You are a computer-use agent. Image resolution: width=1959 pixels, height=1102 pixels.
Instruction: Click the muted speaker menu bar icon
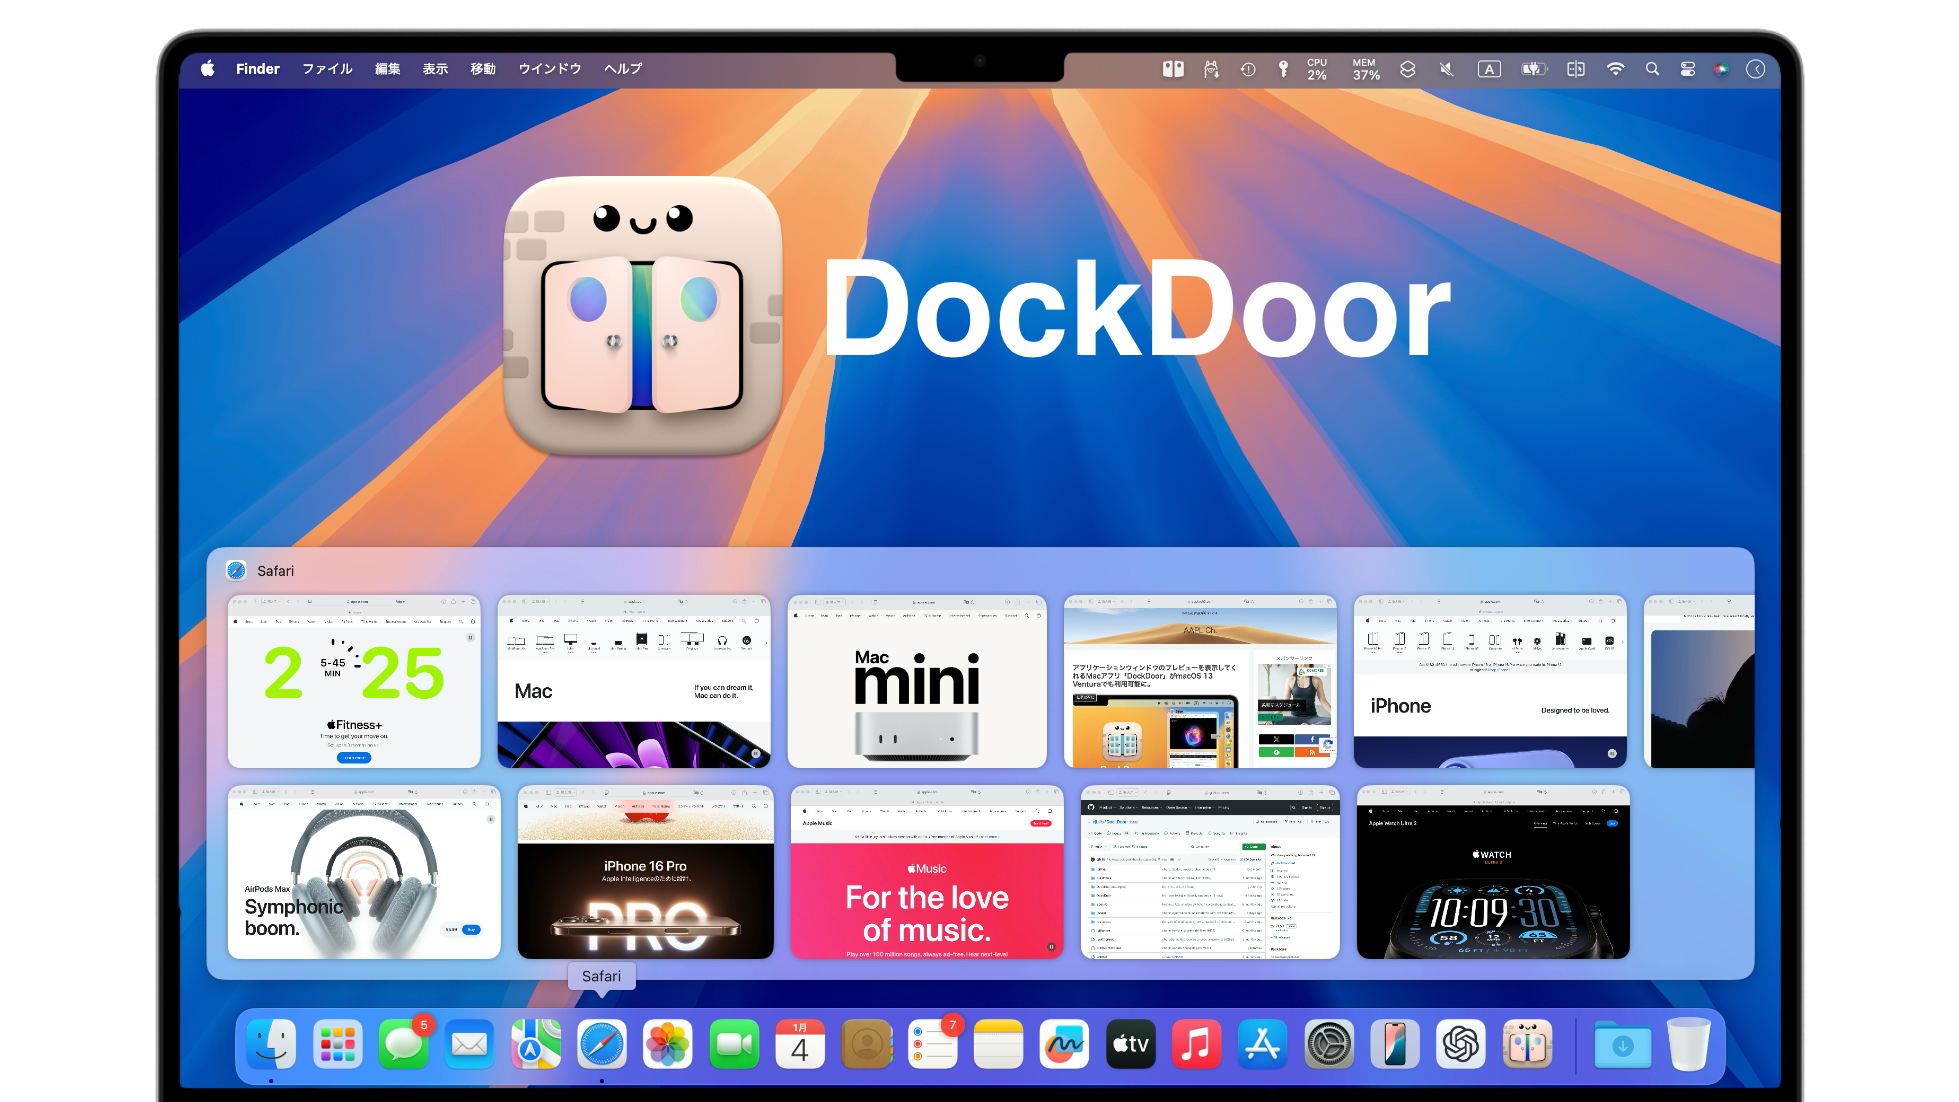click(x=1446, y=69)
